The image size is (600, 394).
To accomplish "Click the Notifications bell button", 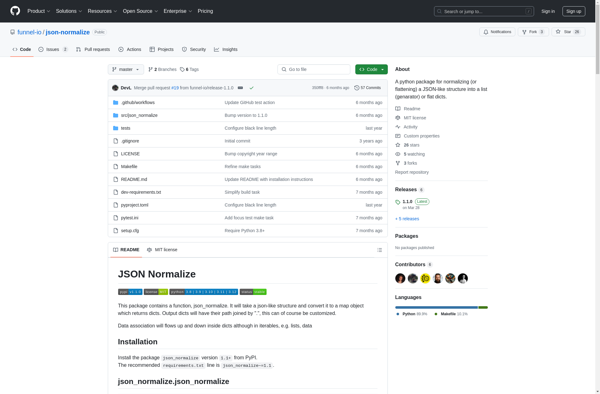I will pyautogui.click(x=497, y=32).
